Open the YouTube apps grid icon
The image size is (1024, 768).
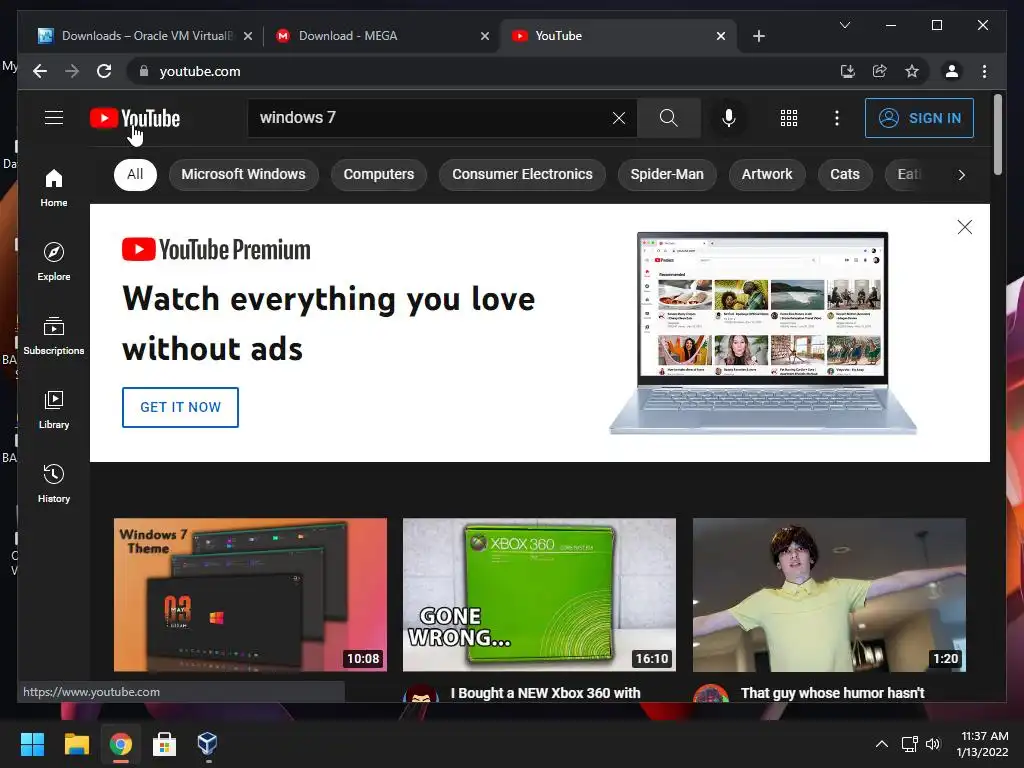[789, 118]
